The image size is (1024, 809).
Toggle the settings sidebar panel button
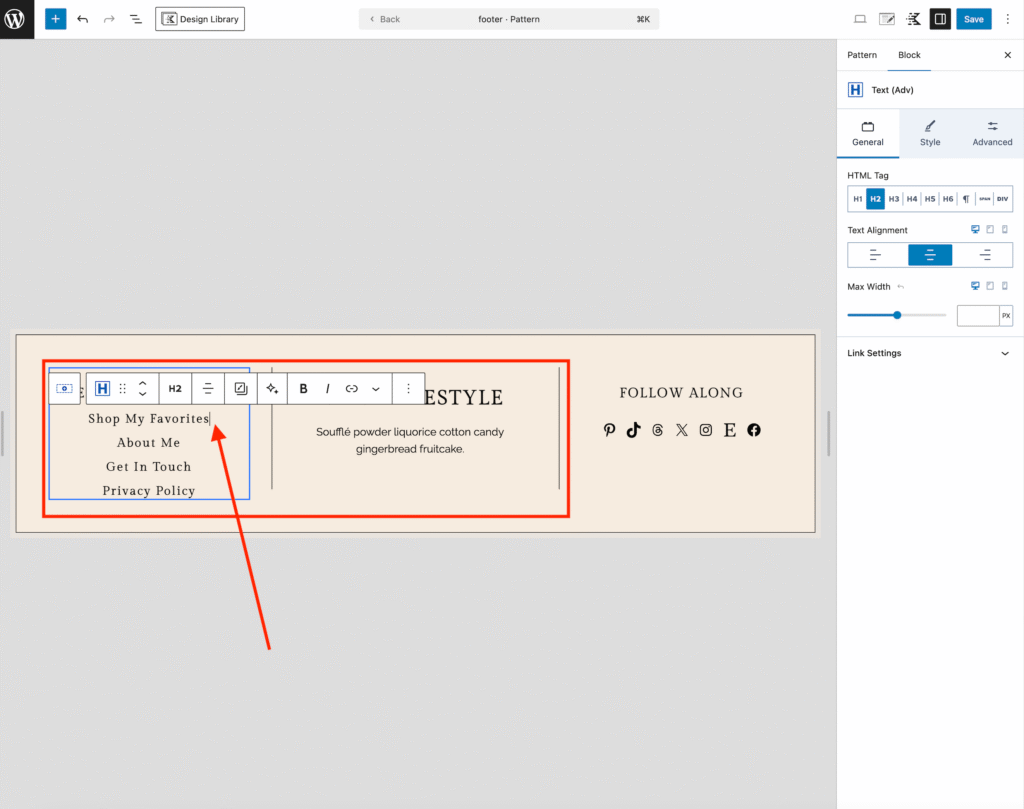pyautogui.click(x=940, y=19)
